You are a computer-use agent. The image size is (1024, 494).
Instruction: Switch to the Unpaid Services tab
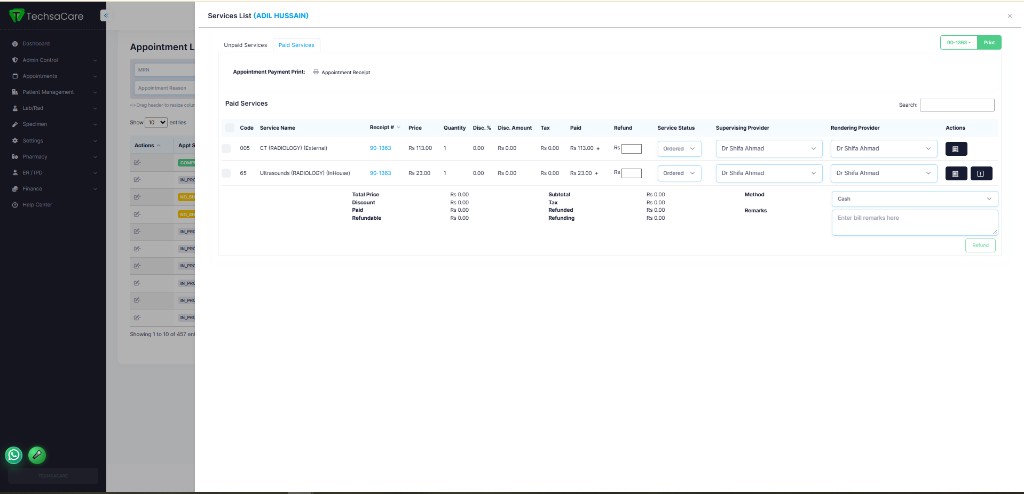pyautogui.click(x=245, y=45)
